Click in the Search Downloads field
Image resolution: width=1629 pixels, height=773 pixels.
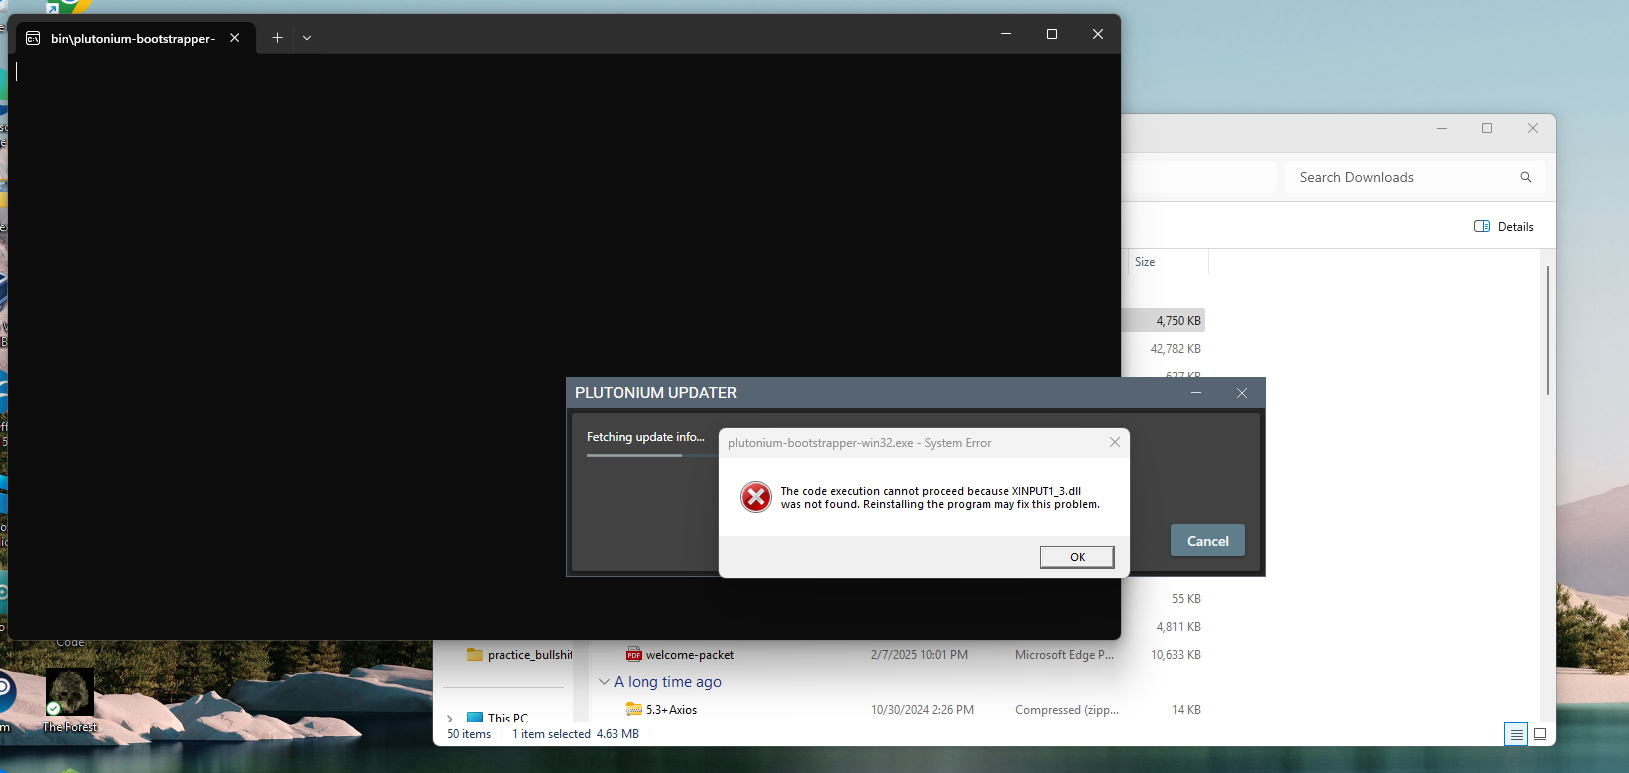click(1415, 177)
